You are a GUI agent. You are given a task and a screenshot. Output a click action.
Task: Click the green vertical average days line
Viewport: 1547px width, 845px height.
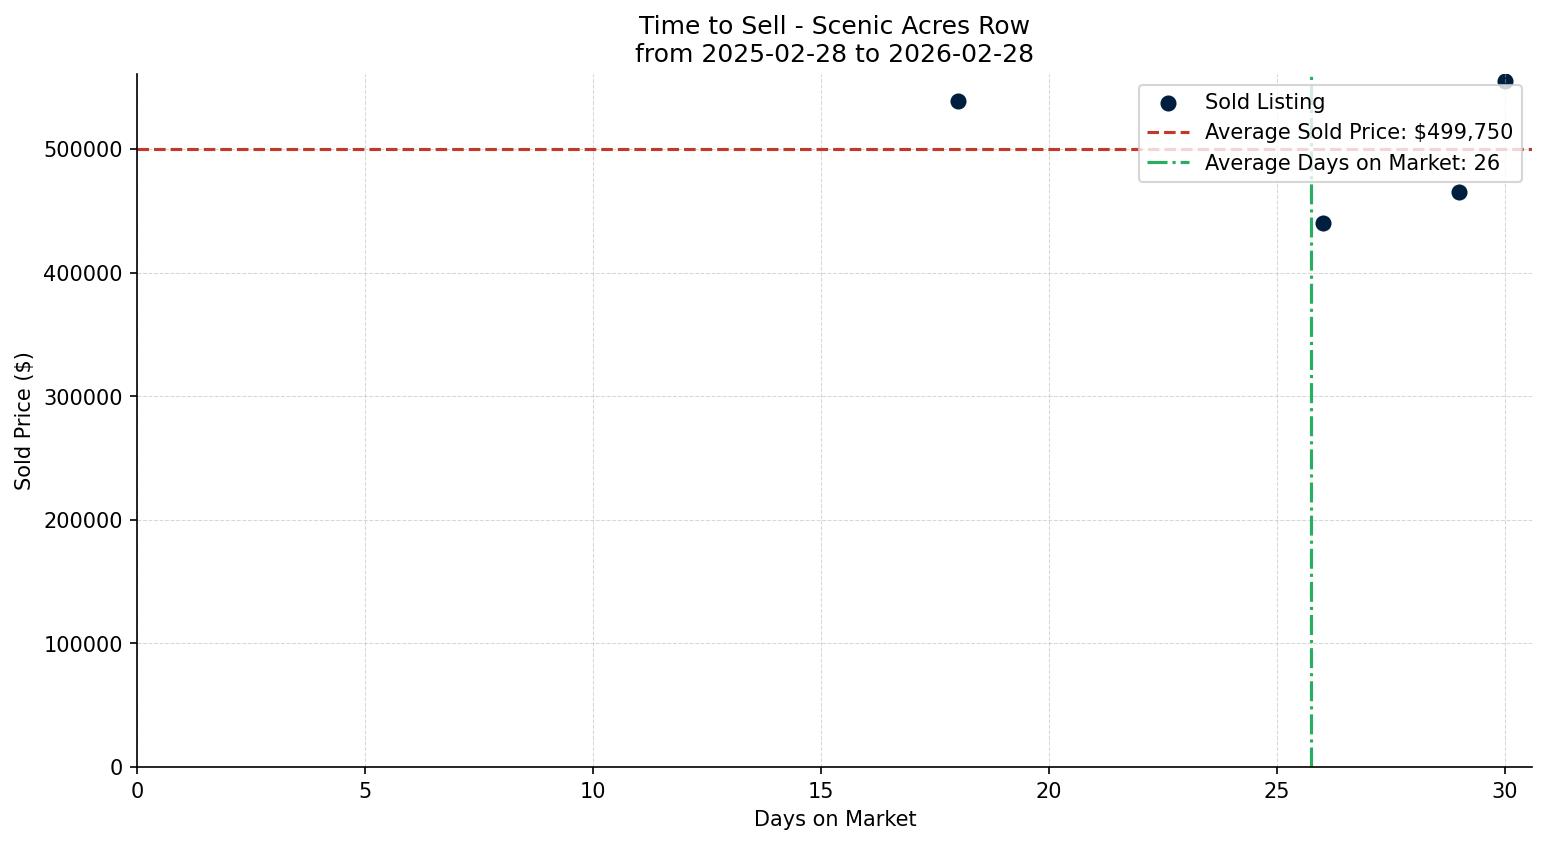pyautogui.click(x=1311, y=500)
